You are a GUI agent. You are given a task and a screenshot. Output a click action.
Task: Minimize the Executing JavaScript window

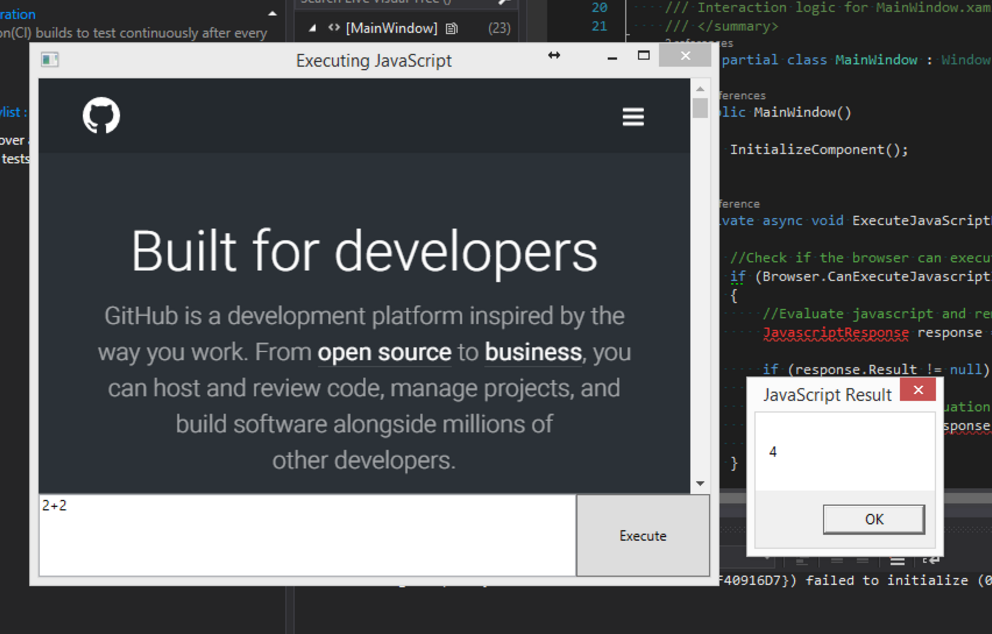(612, 57)
